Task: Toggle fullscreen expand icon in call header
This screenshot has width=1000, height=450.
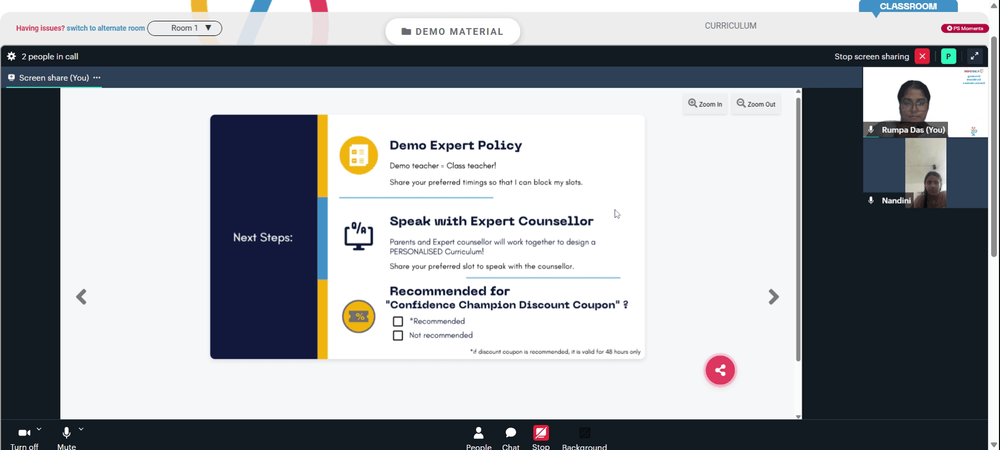Action: [974, 56]
